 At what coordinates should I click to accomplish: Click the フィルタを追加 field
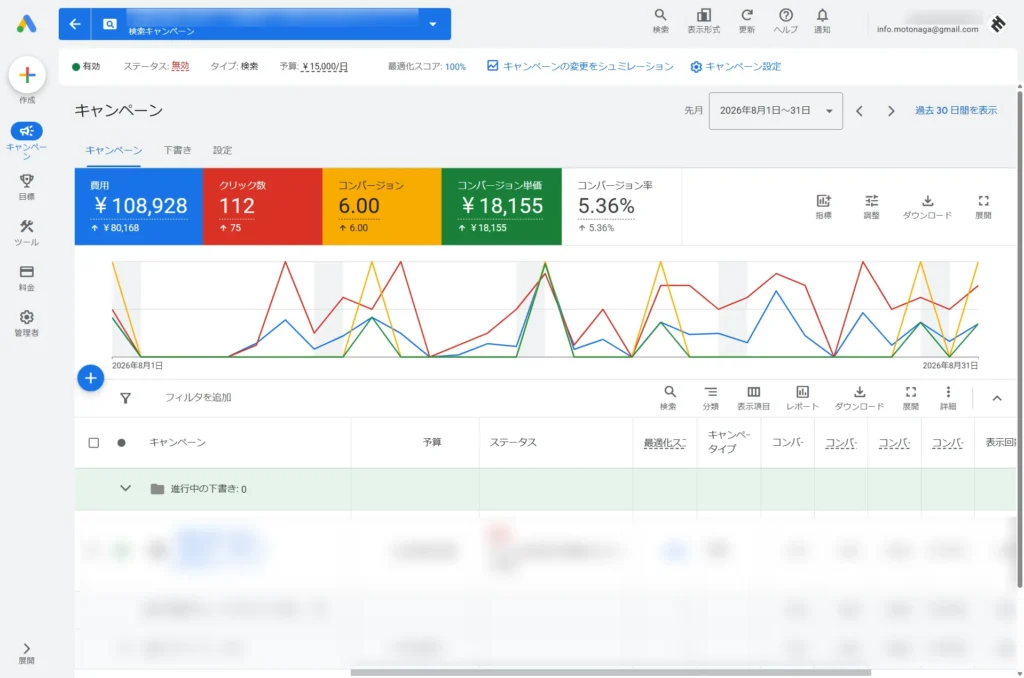[198, 398]
